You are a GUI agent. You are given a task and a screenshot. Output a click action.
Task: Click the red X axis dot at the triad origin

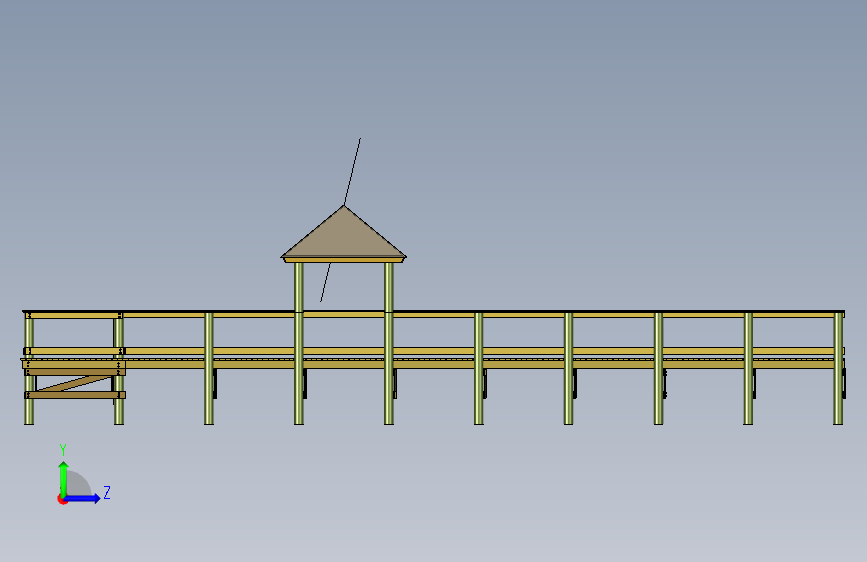pos(62,499)
